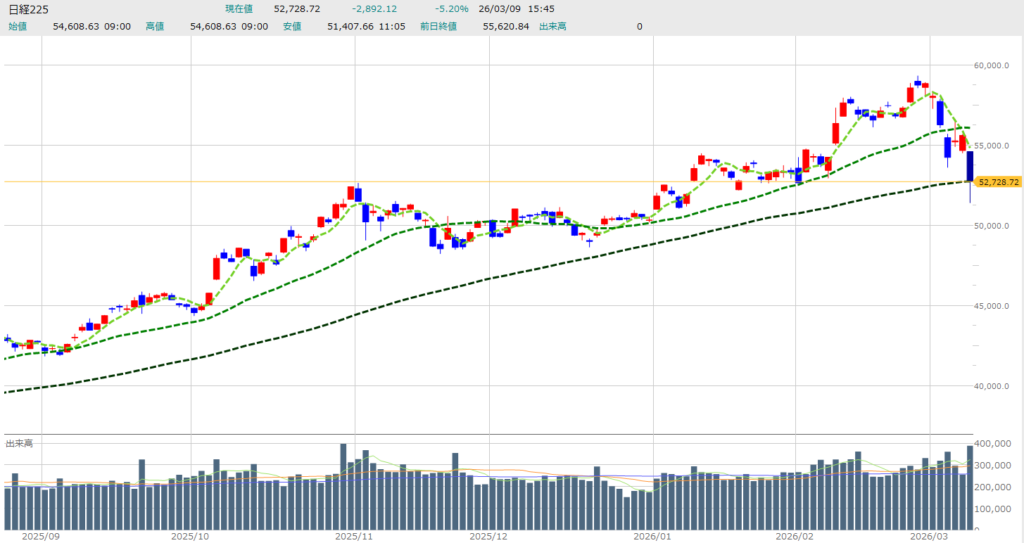The height and width of the screenshot is (543, 1024).
Task: Click the orange 52,728.72 price tag on the axis
Action: [997, 182]
